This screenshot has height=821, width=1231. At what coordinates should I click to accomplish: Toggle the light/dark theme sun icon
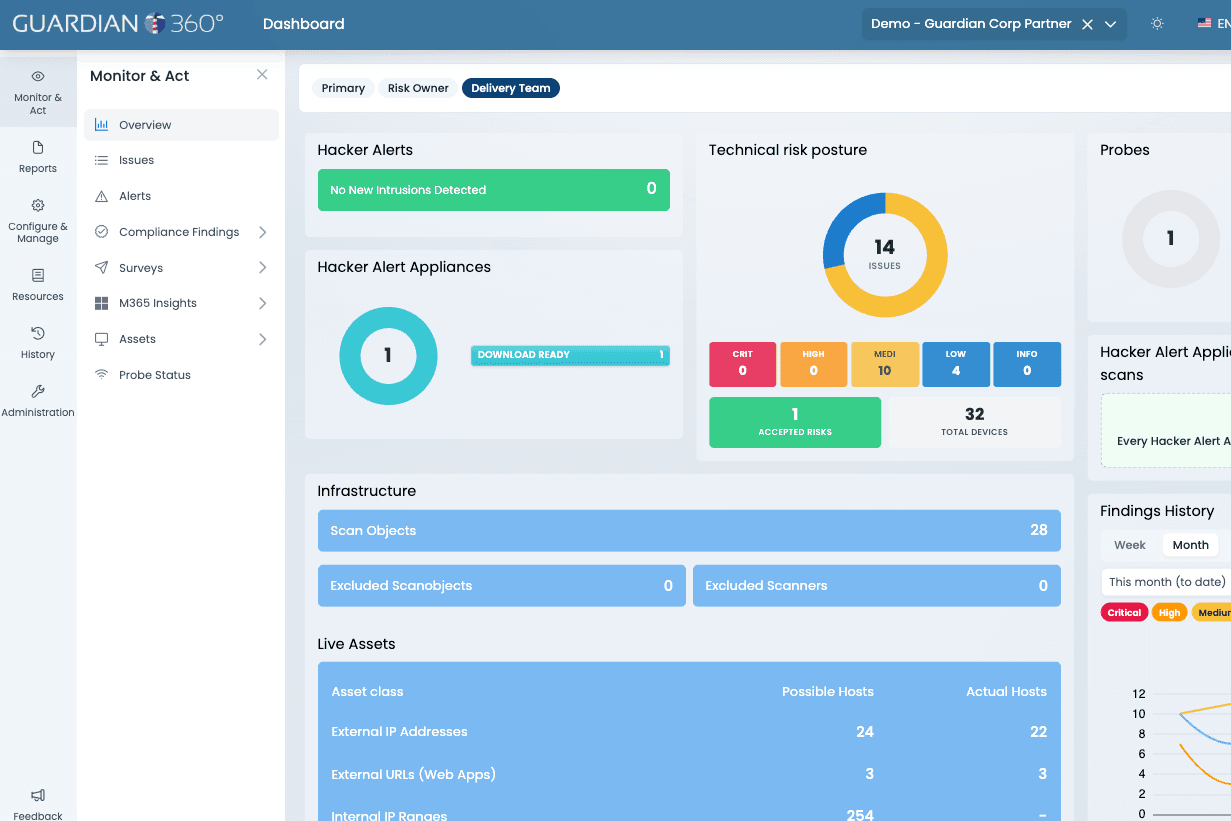pos(1157,24)
